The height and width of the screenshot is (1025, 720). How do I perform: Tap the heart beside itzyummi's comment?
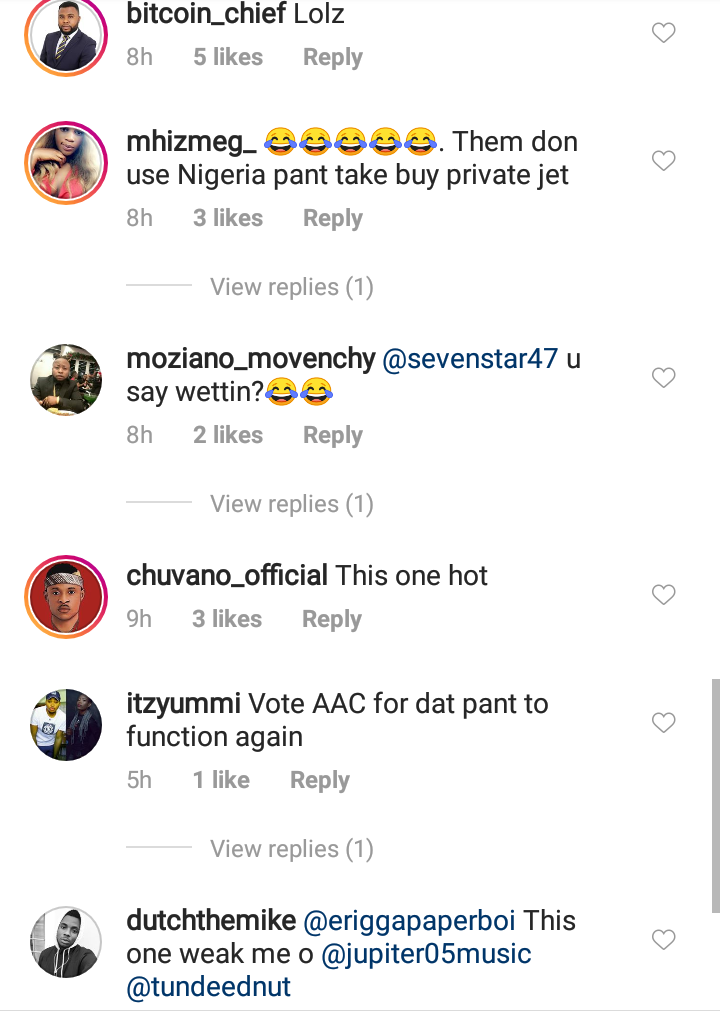[x=664, y=722]
